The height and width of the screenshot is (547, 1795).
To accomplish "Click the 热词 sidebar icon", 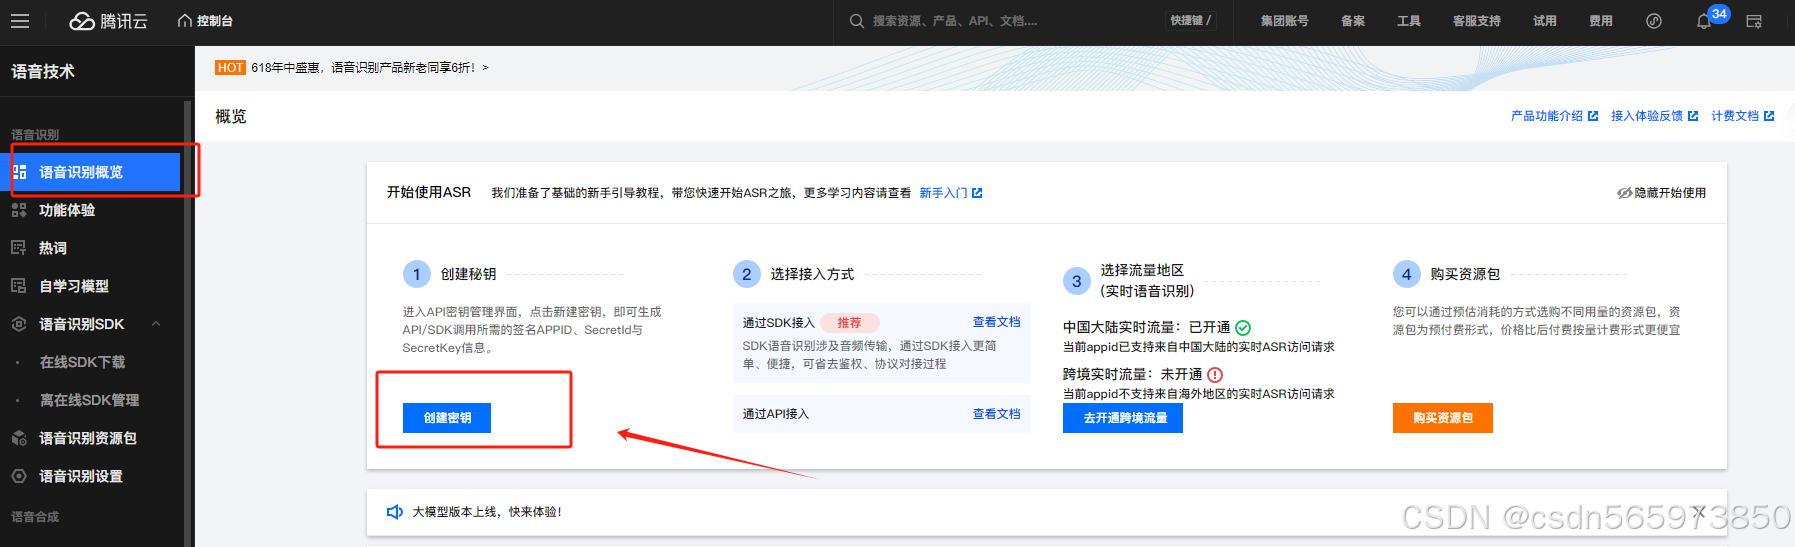I will tap(19, 248).
